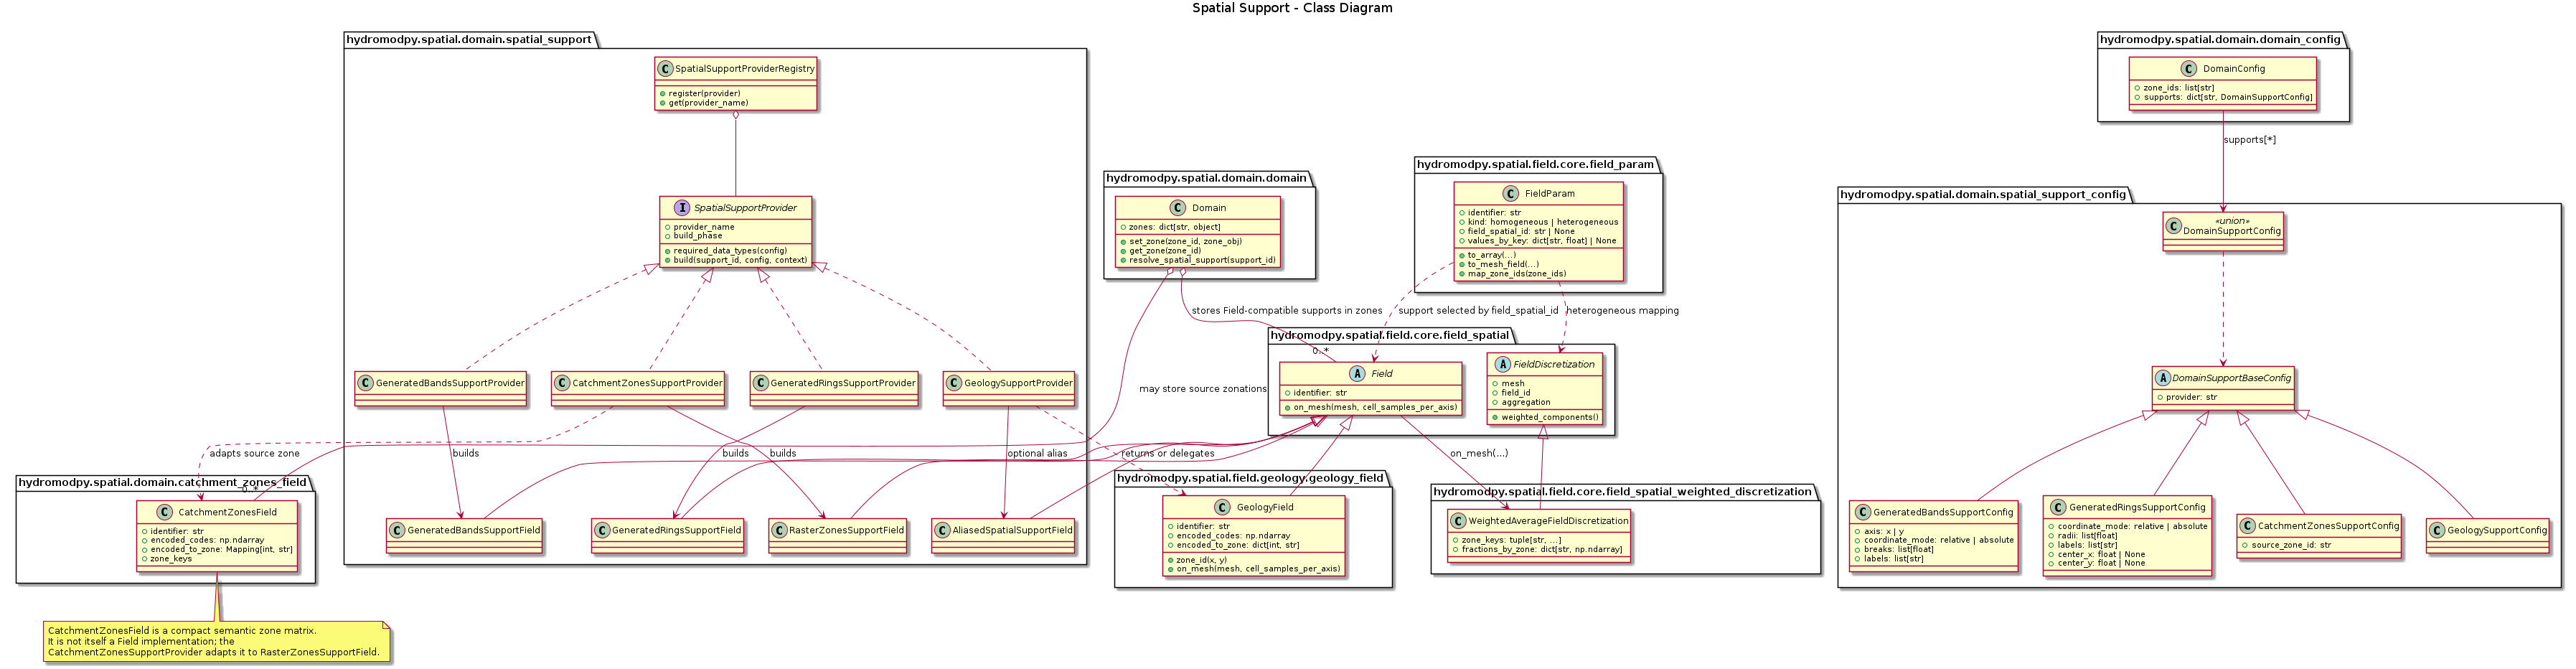Click the GeneratedRingsSupportProvider class icon
The width and height of the screenshot is (2576, 669).
[761, 383]
